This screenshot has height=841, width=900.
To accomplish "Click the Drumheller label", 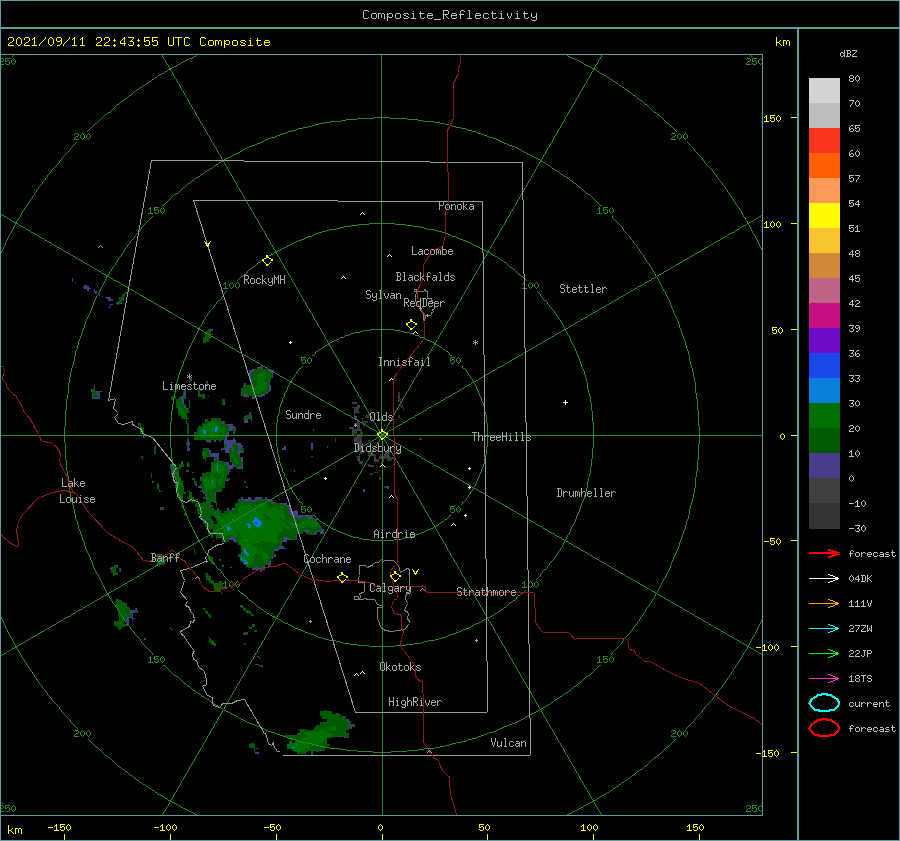I will coord(586,493).
